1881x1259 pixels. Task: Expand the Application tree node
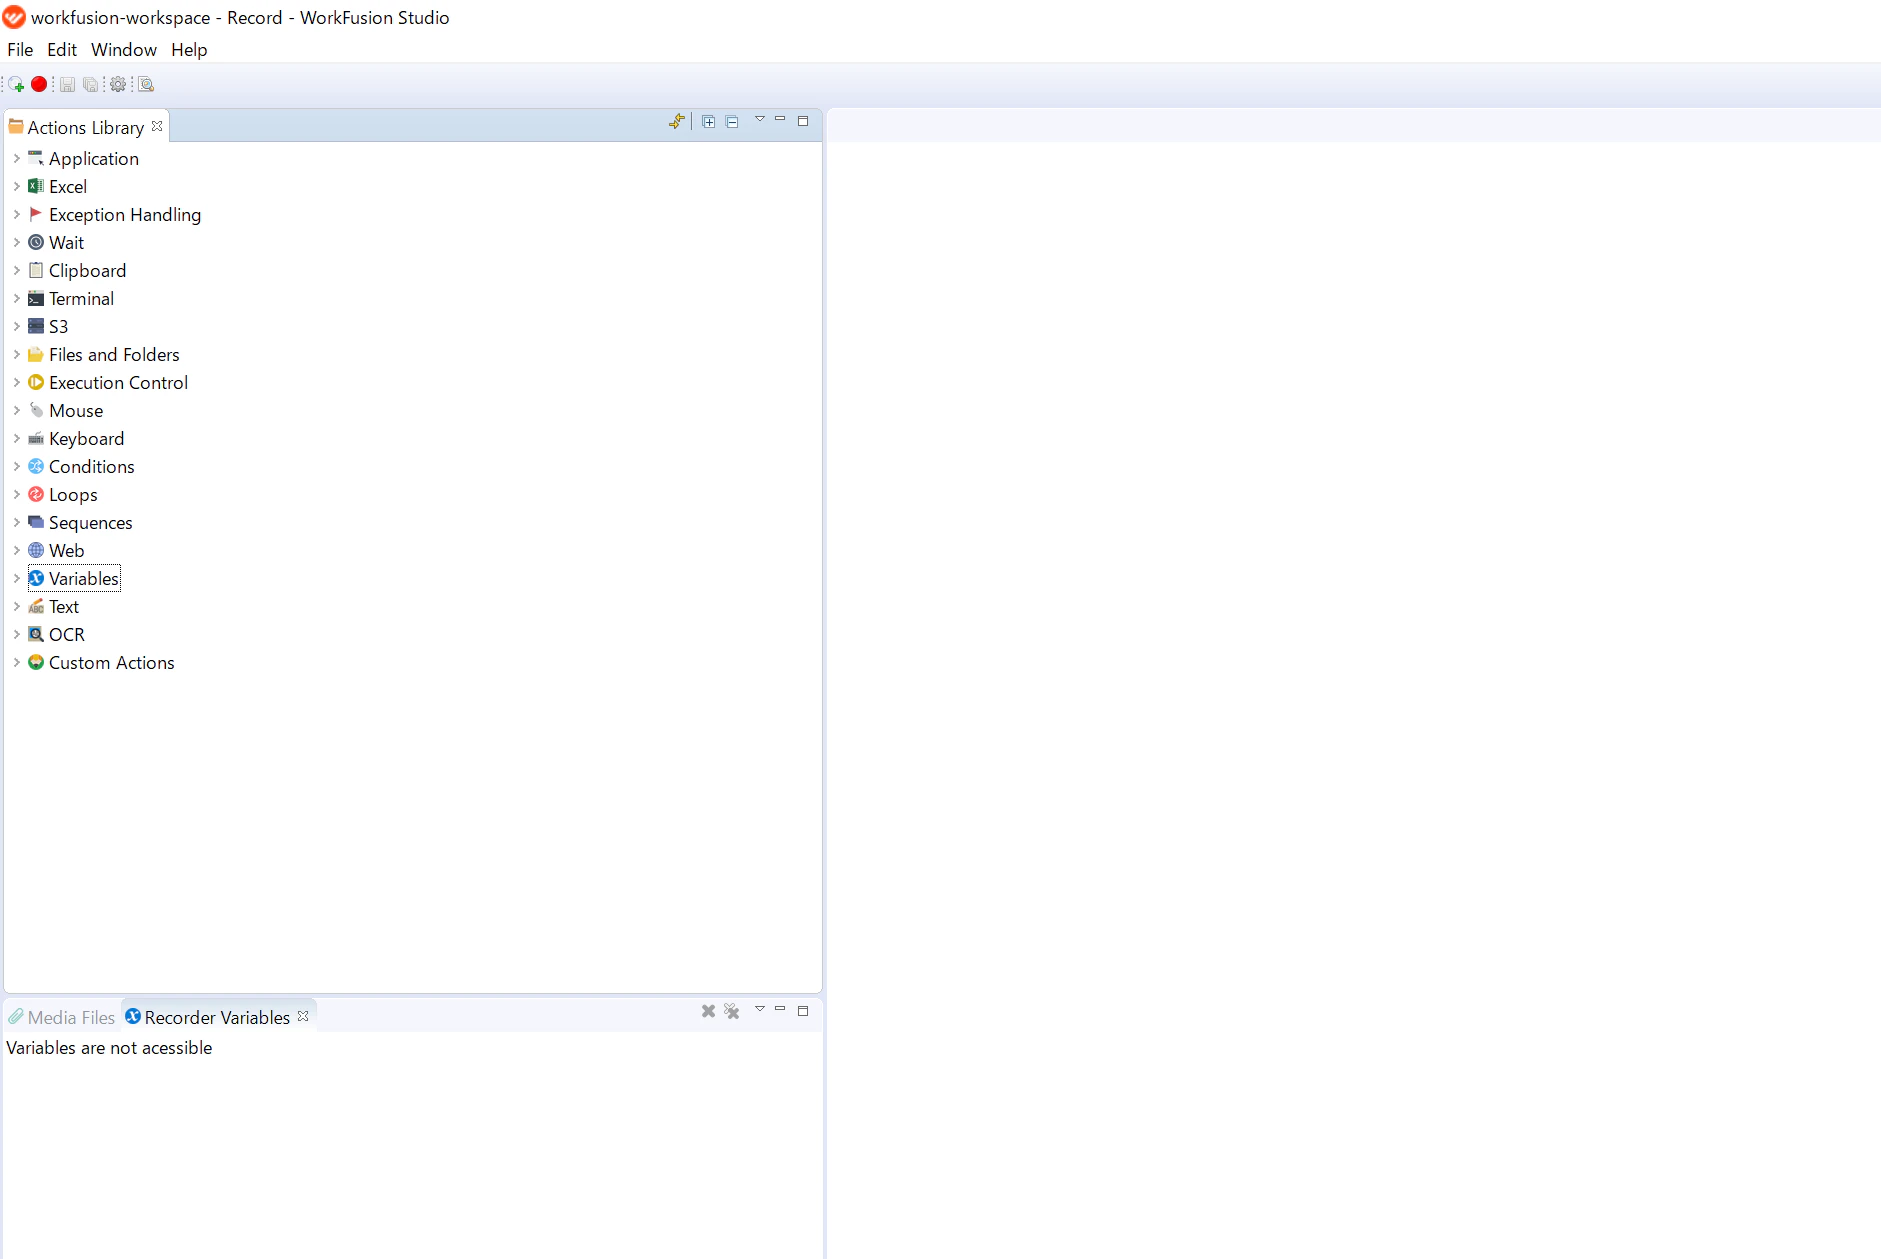pyautogui.click(x=17, y=158)
